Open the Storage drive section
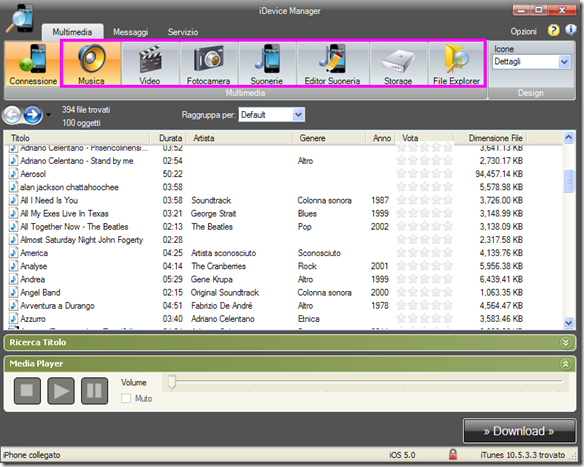This screenshot has width=584, height=467. pyautogui.click(x=398, y=64)
